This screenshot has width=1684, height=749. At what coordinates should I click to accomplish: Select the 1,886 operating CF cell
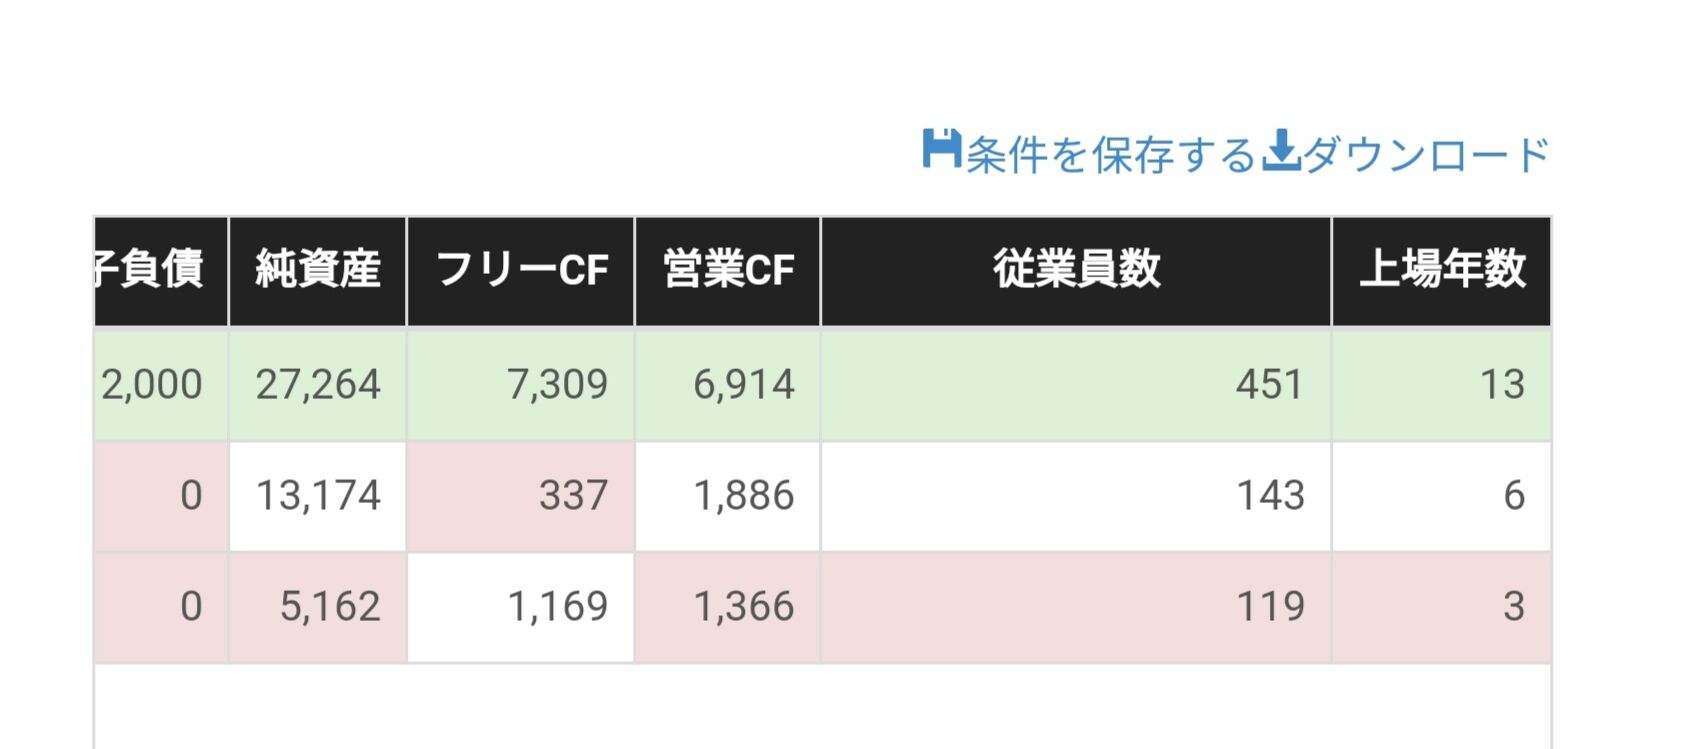(x=728, y=496)
